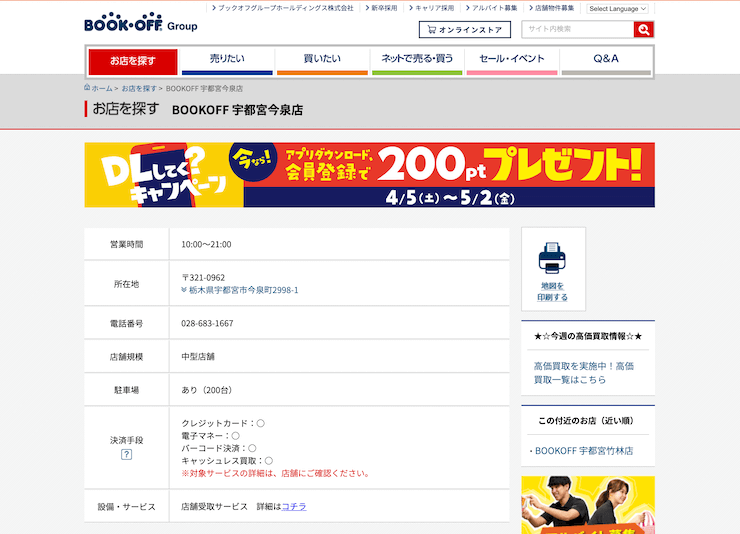The image size is (740, 534).
Task: Click the ★☆今週の高価買取情報☆★ heading
Action: point(588,336)
